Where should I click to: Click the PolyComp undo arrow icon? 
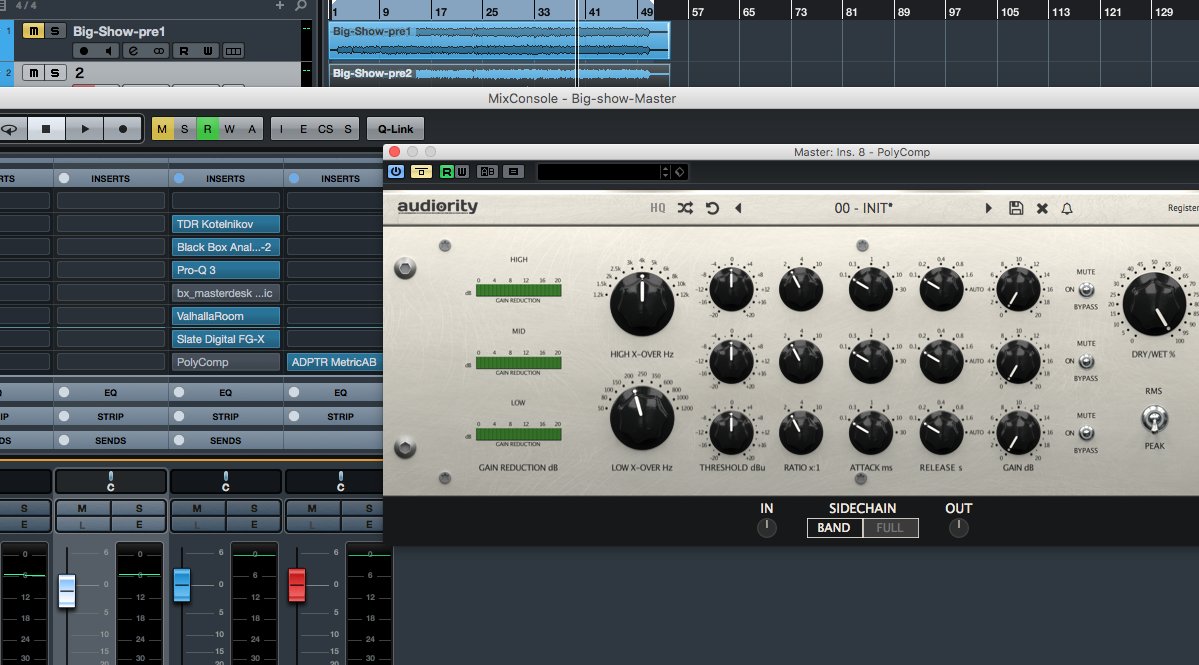point(712,208)
